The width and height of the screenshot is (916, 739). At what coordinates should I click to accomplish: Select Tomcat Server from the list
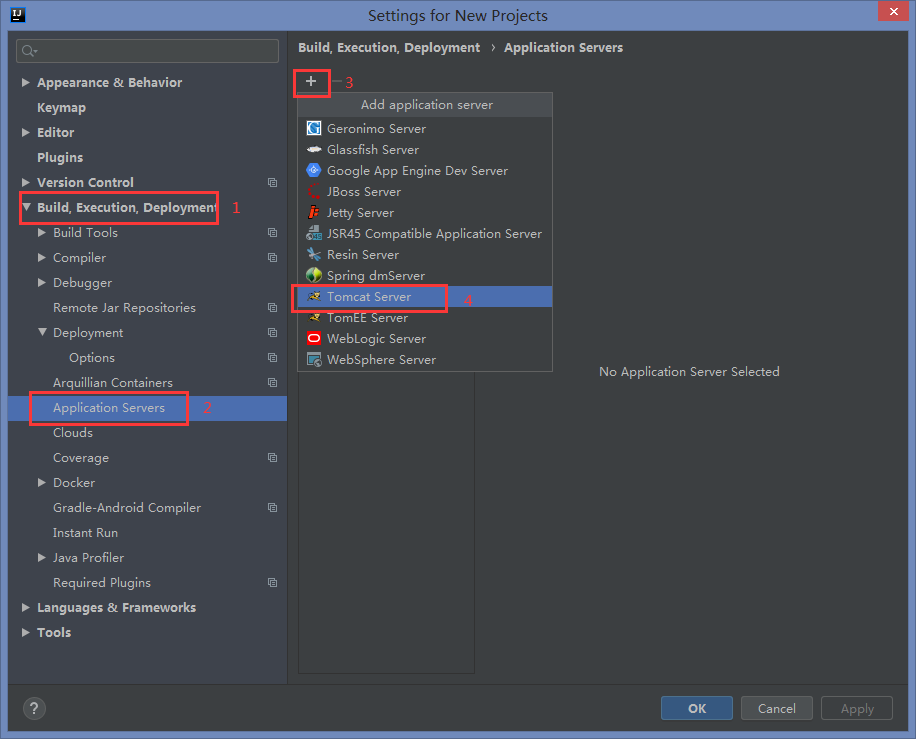point(369,297)
